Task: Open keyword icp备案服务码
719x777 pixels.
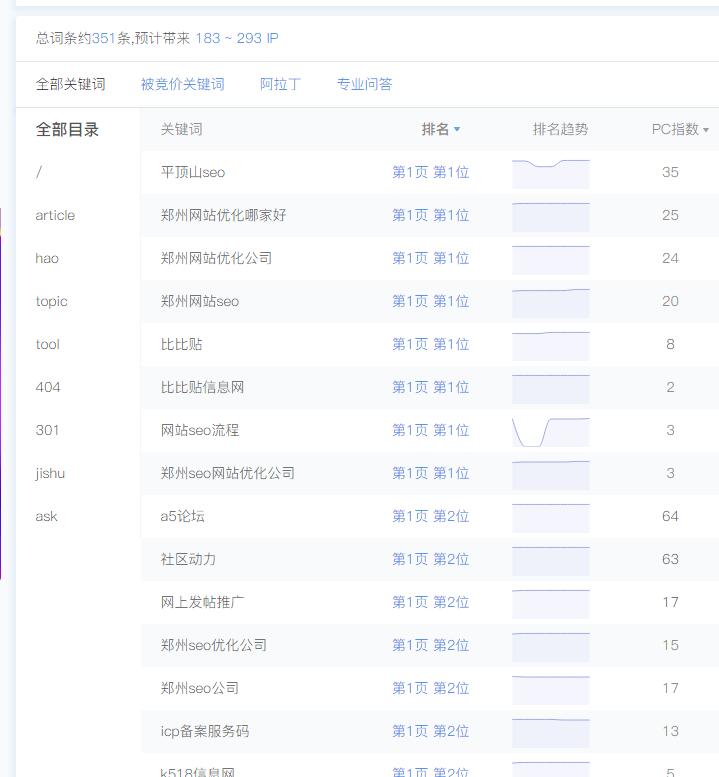Action: (205, 731)
